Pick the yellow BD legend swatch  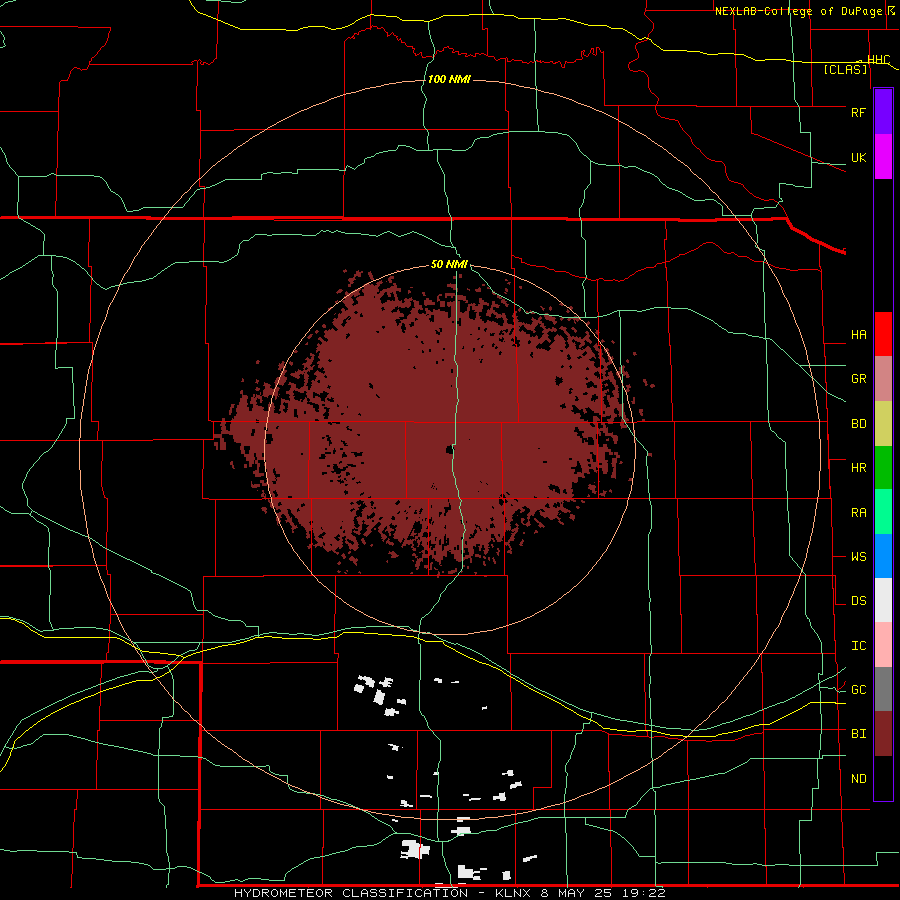[x=883, y=424]
